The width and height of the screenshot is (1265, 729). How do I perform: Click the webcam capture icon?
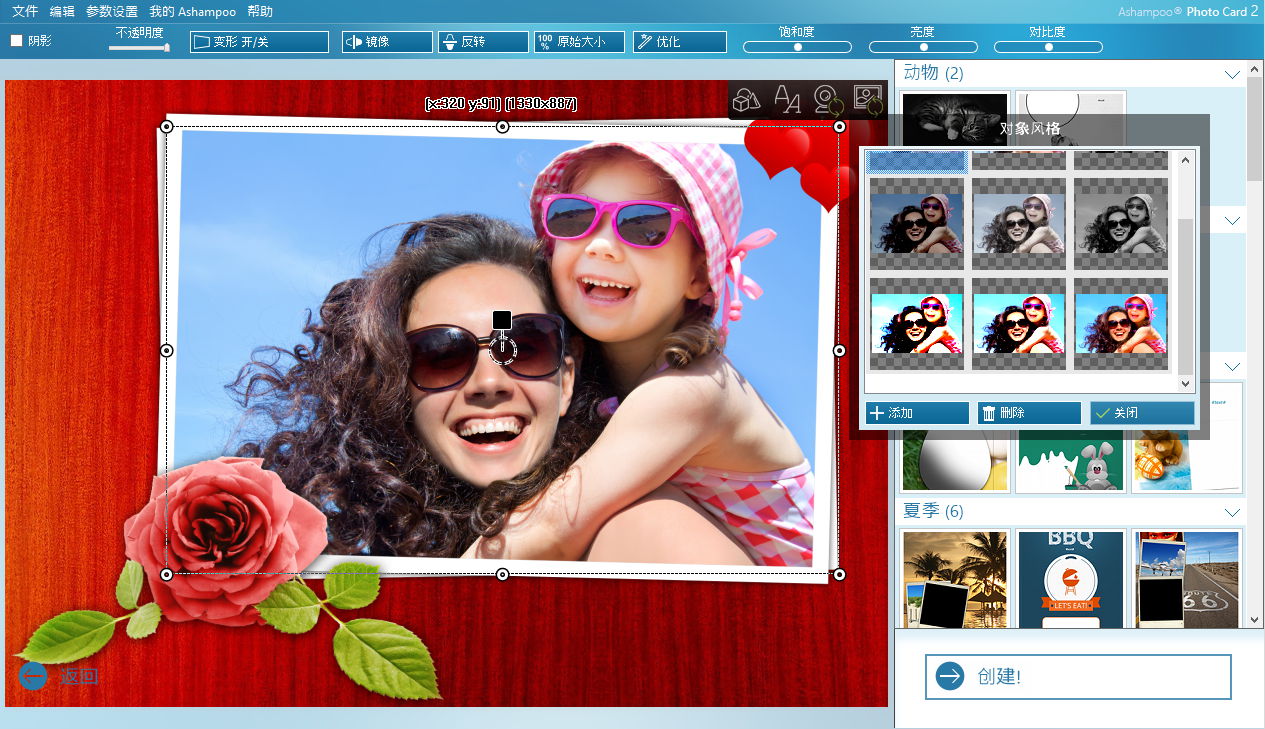pyautogui.click(x=828, y=100)
